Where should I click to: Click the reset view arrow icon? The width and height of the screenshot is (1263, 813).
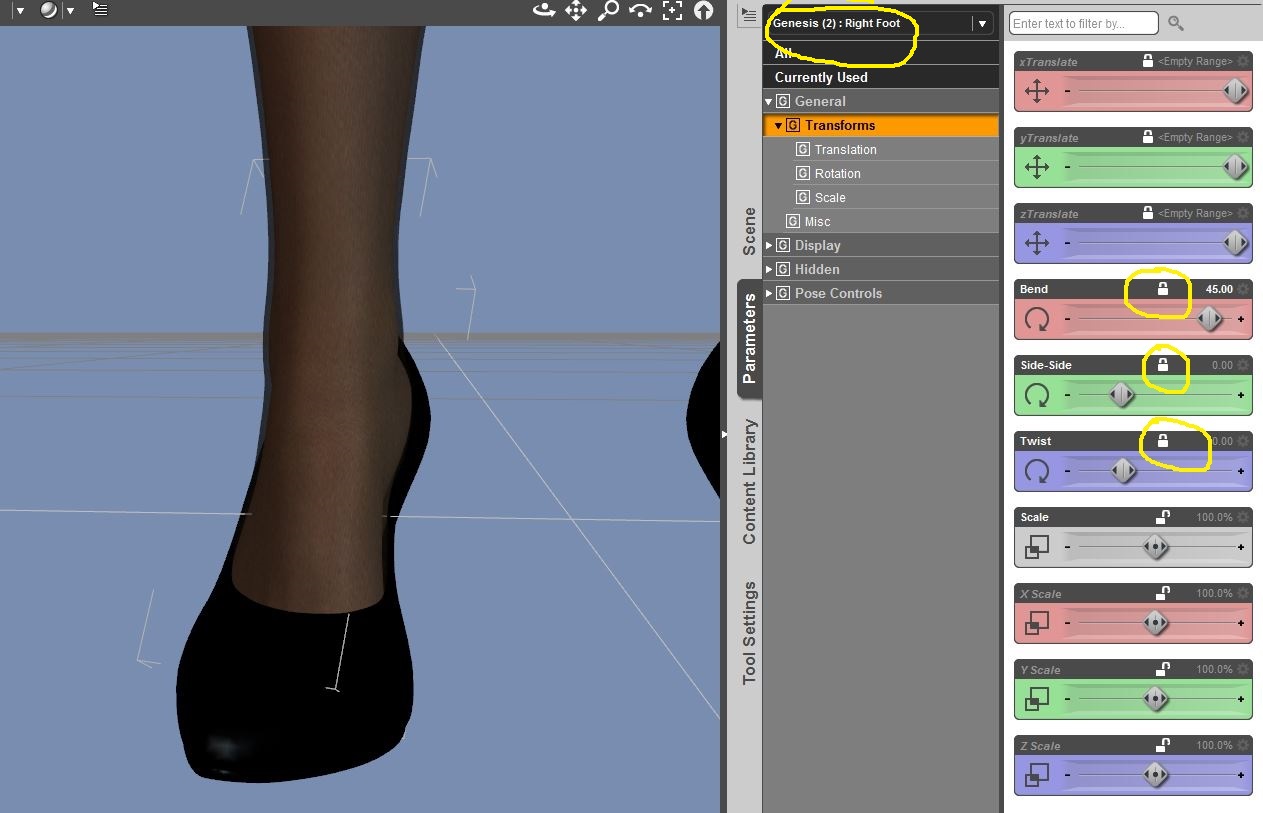coord(704,11)
